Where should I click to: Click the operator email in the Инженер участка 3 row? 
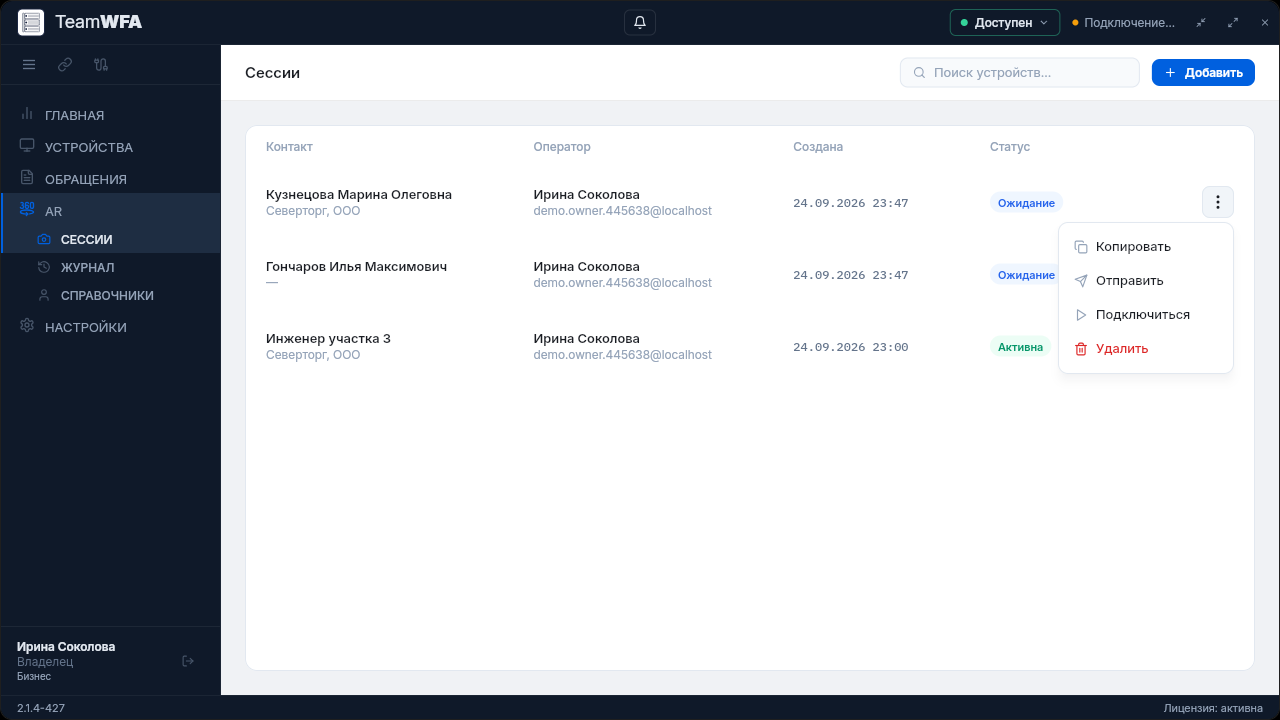point(623,355)
